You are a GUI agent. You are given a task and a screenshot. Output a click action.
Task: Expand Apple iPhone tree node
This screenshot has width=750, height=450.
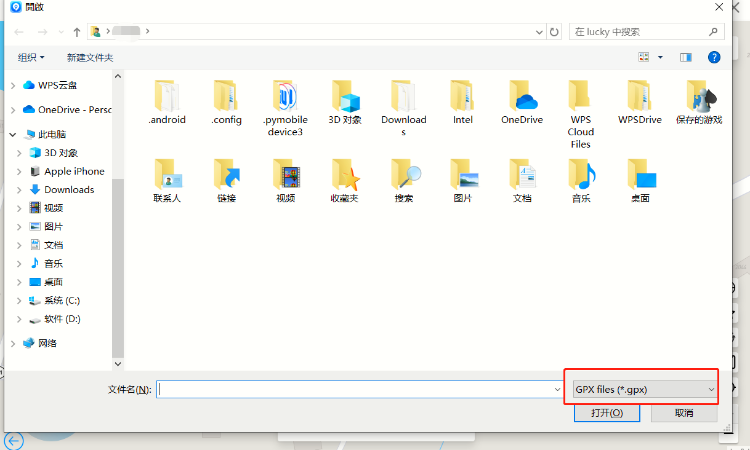point(19,172)
